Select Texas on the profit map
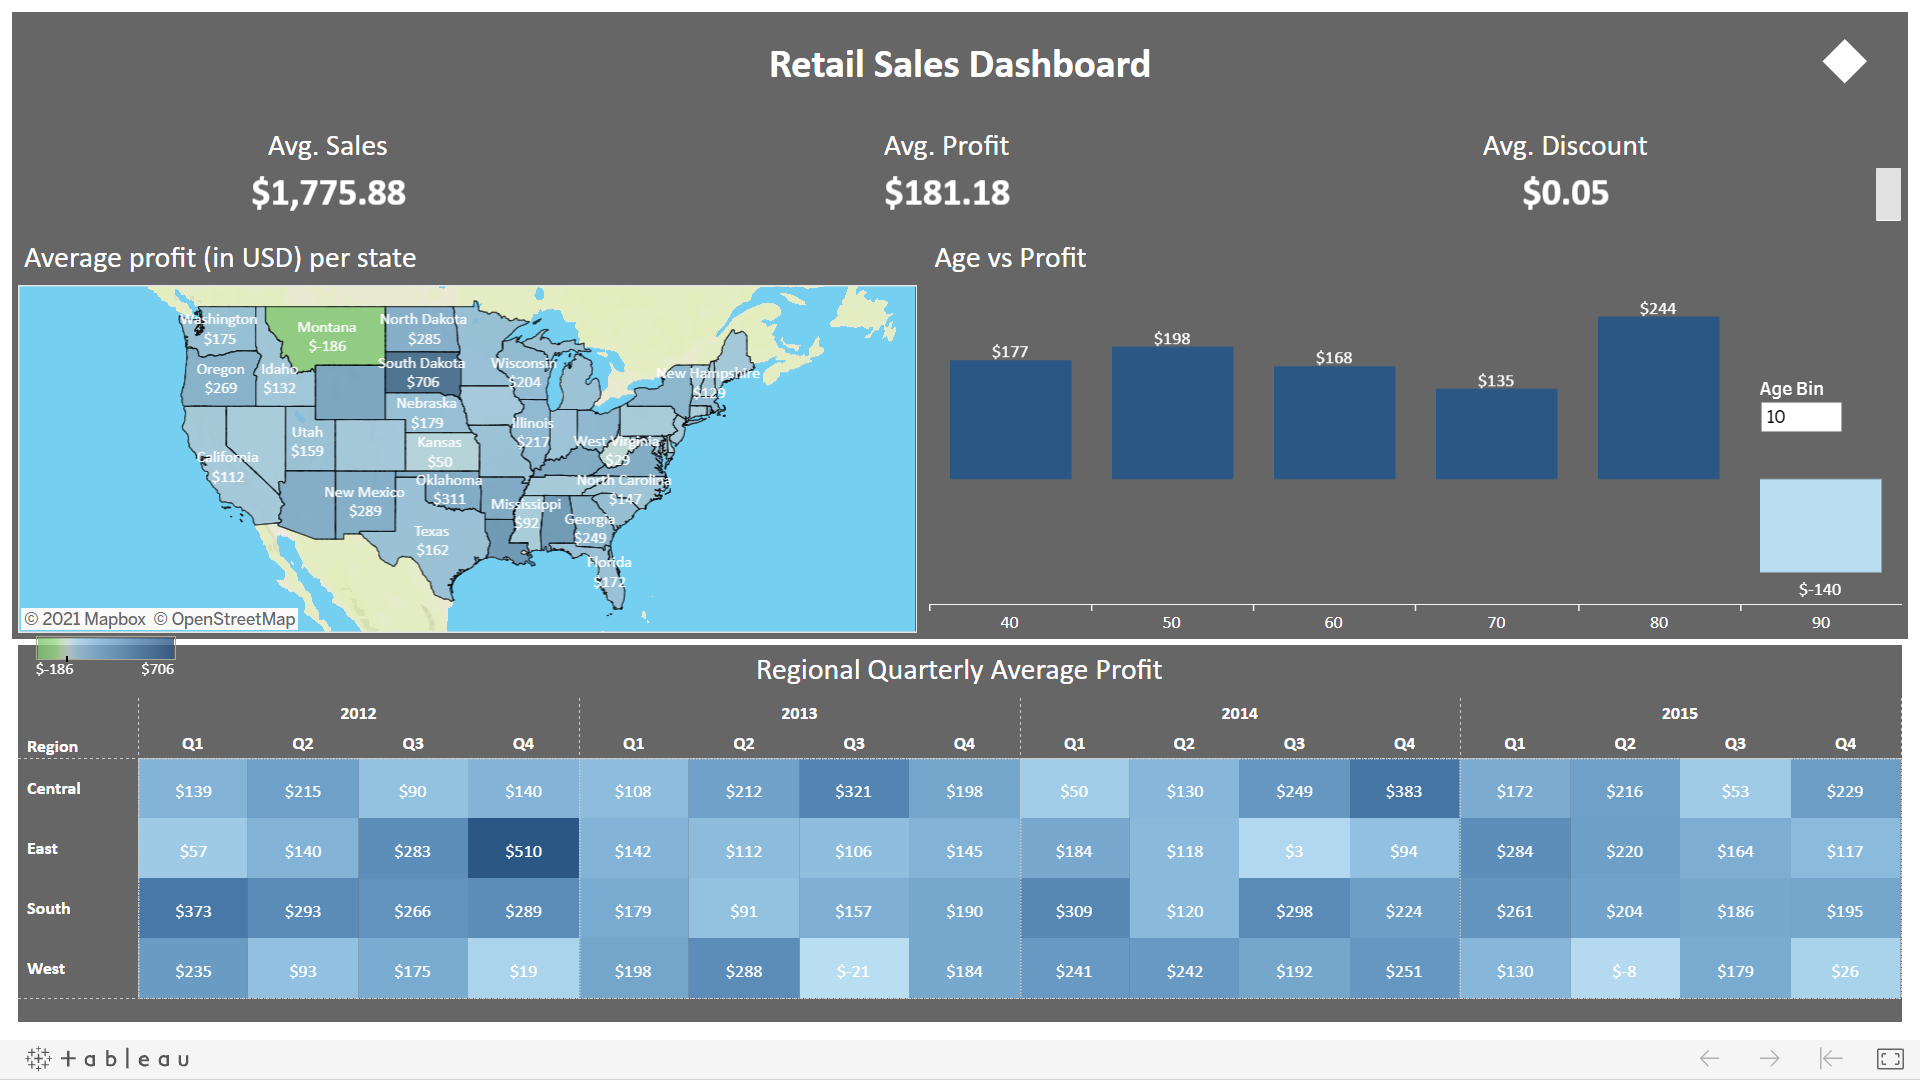The height and width of the screenshot is (1080, 1920). 431,540
